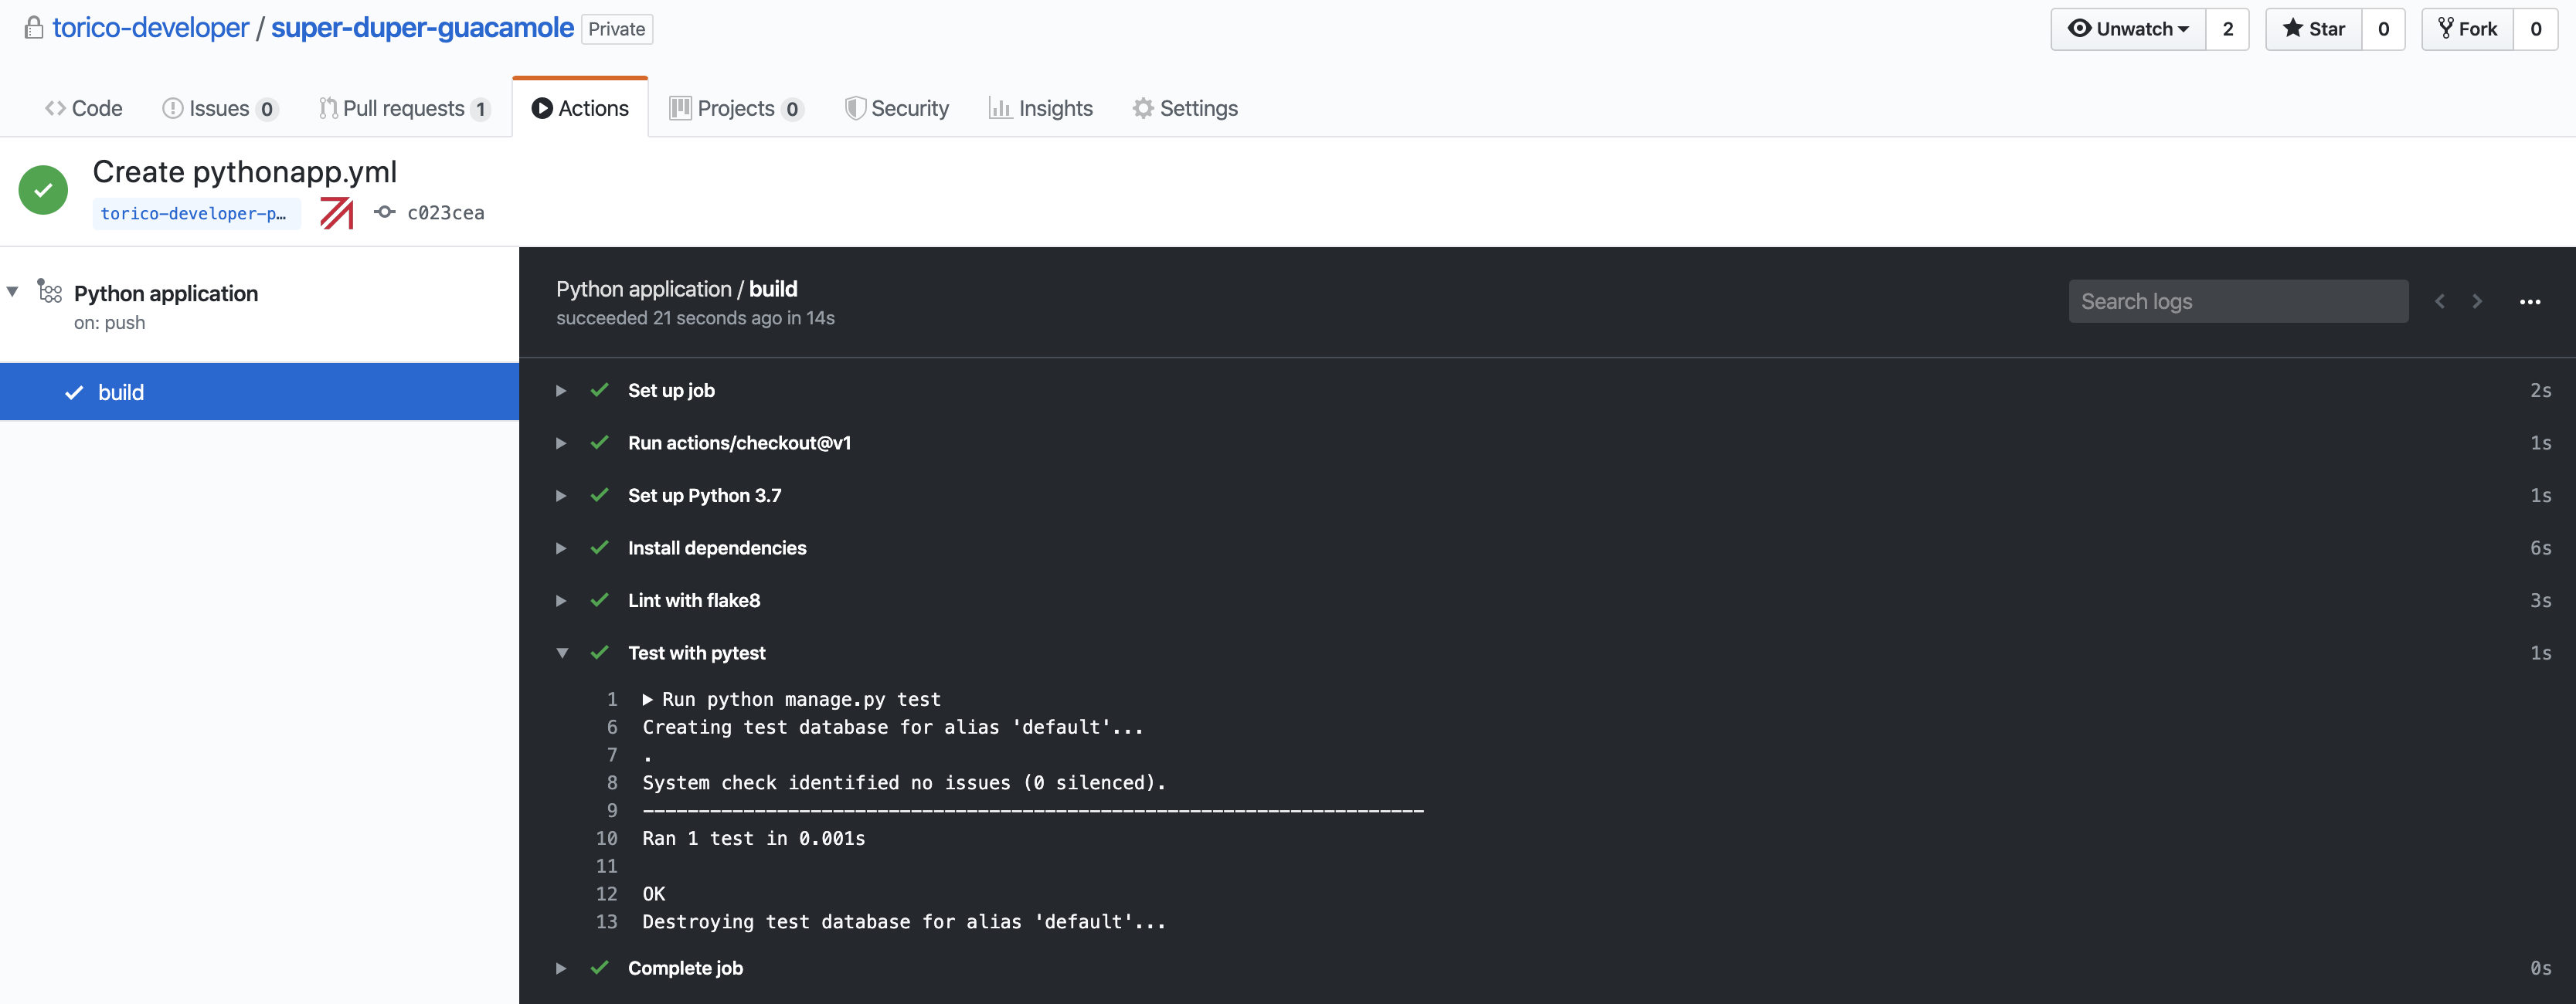This screenshot has height=1004, width=2576.
Task: Click the lock icon beside repository name
Action: (34, 28)
